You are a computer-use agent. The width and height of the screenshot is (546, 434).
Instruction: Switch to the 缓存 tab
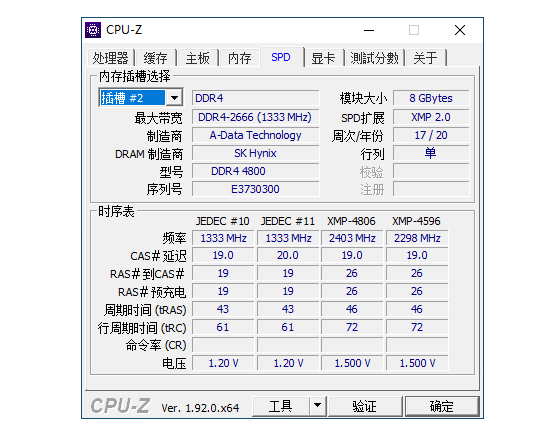pos(156,58)
